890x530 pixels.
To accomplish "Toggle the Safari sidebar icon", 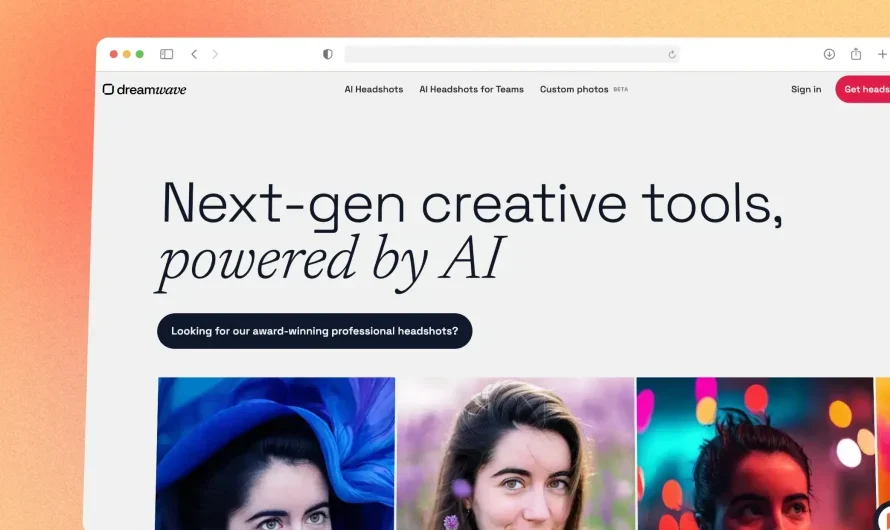I will click(x=166, y=54).
